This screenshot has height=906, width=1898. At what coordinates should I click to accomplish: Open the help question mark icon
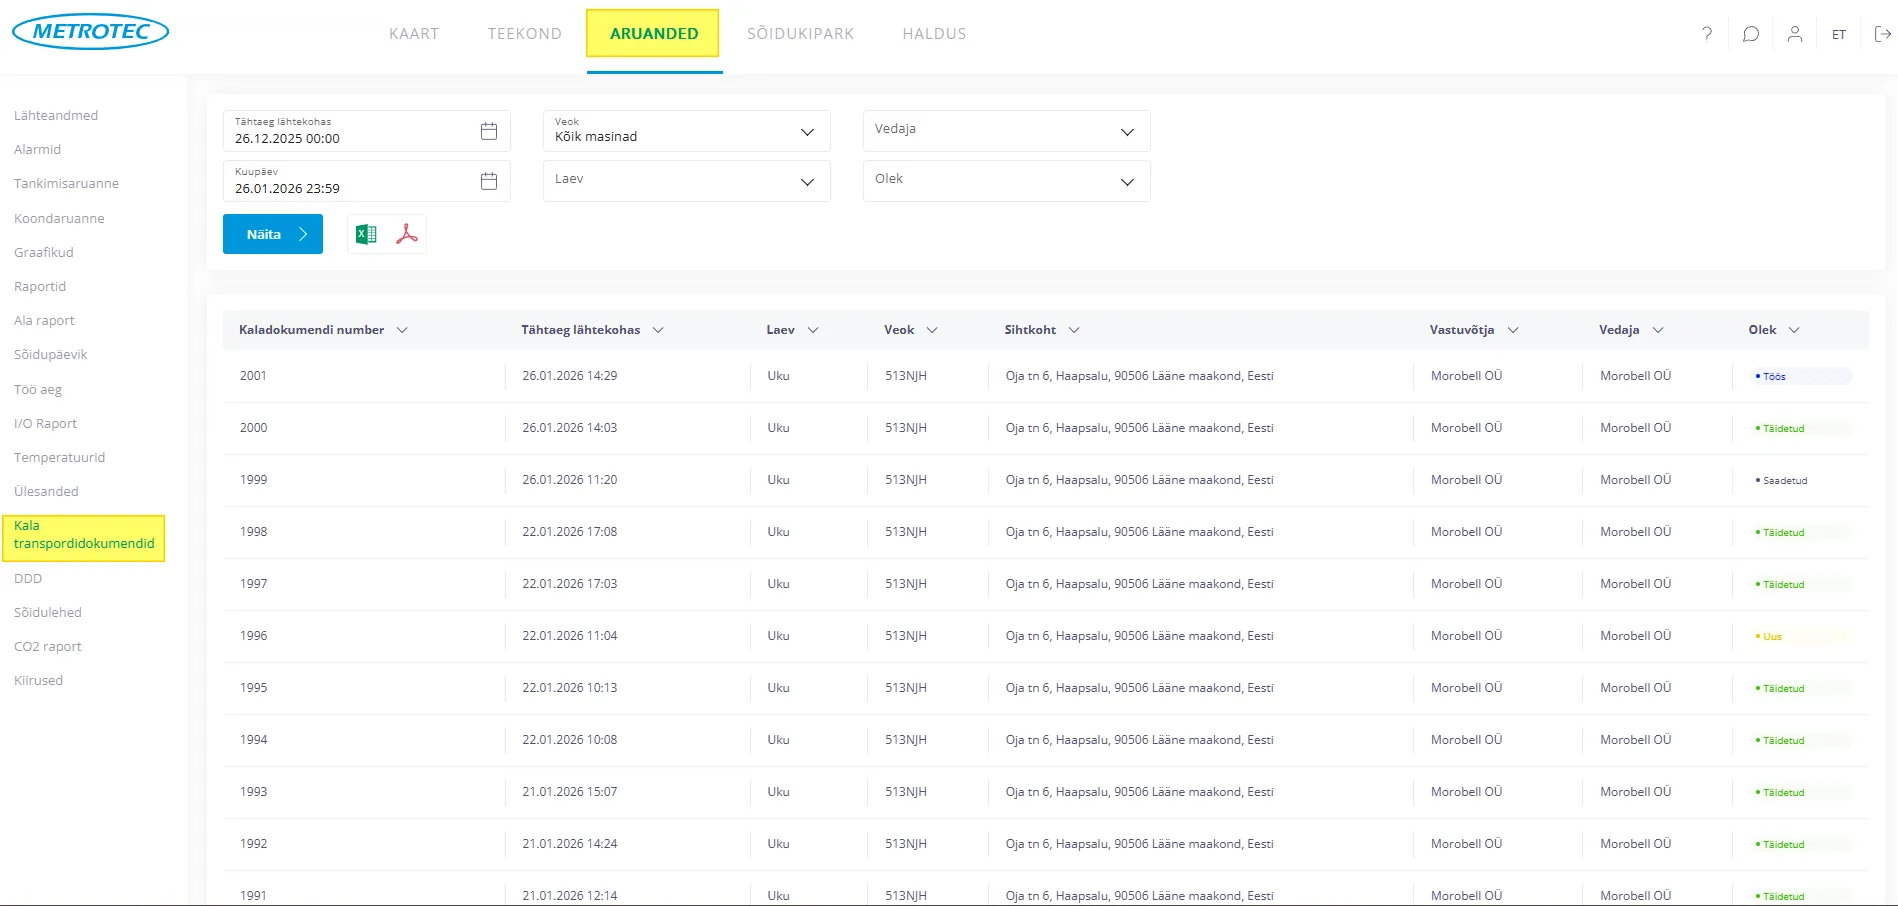click(1707, 34)
